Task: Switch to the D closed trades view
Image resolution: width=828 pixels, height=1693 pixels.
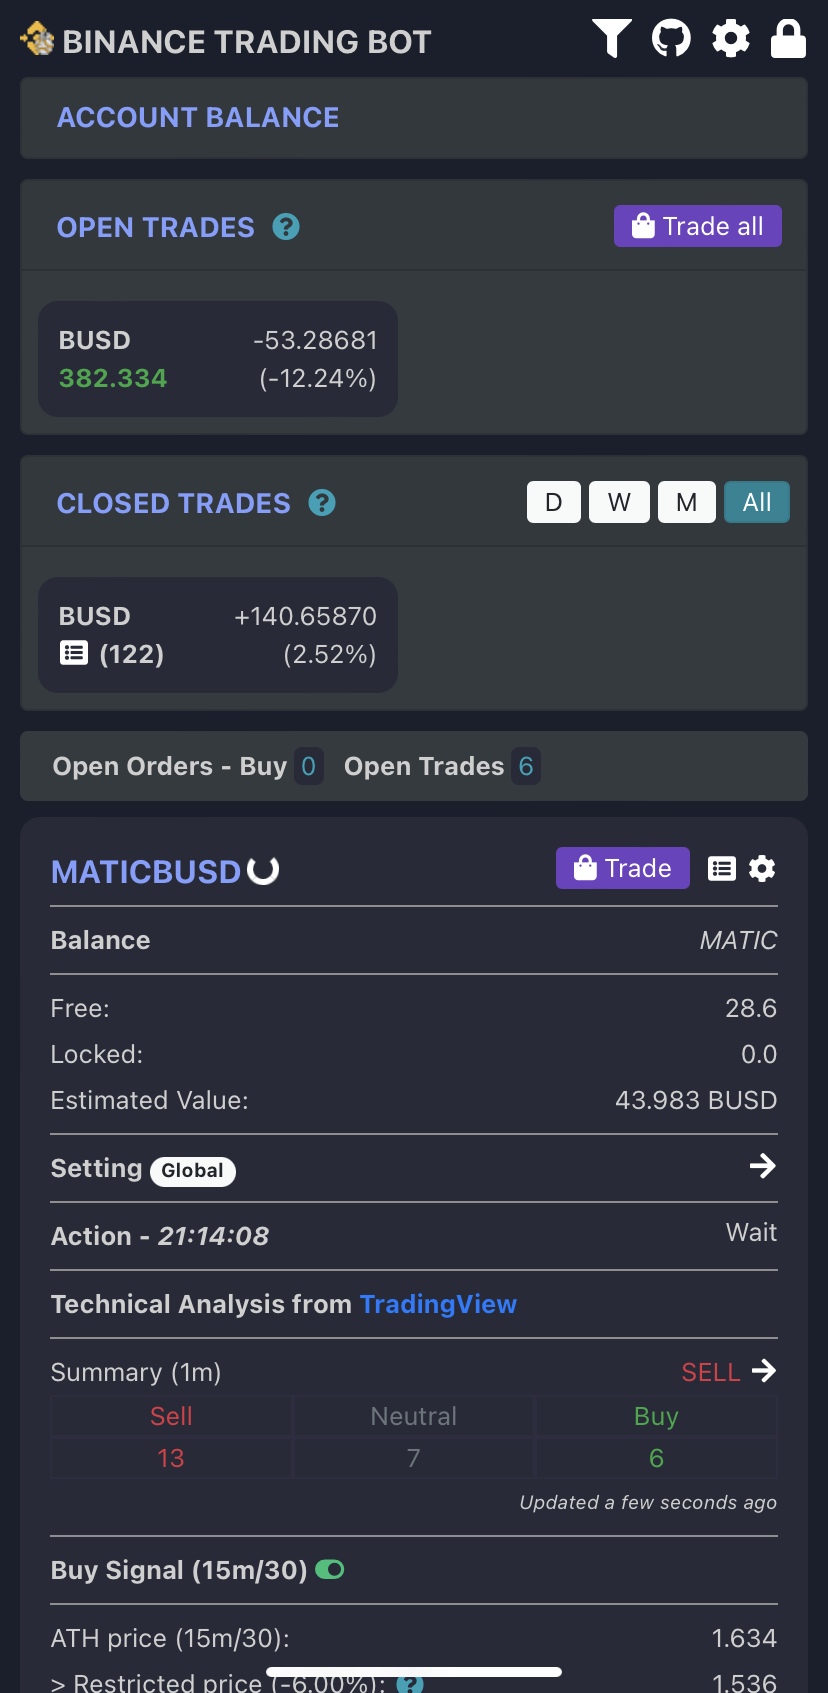Action: coord(553,502)
